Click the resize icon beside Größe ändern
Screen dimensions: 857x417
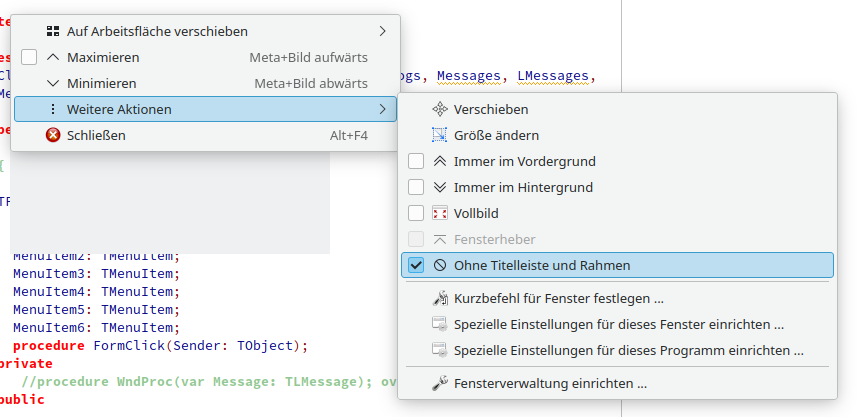tap(439, 135)
